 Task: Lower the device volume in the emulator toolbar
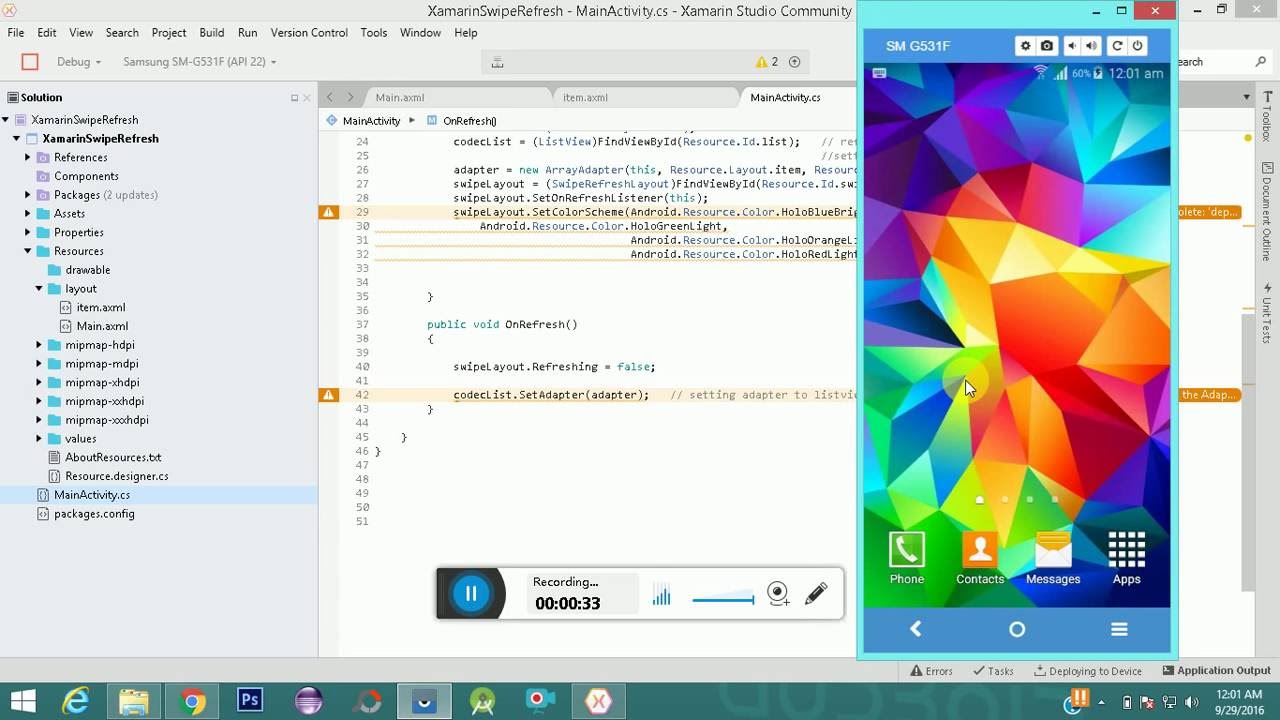(1072, 46)
